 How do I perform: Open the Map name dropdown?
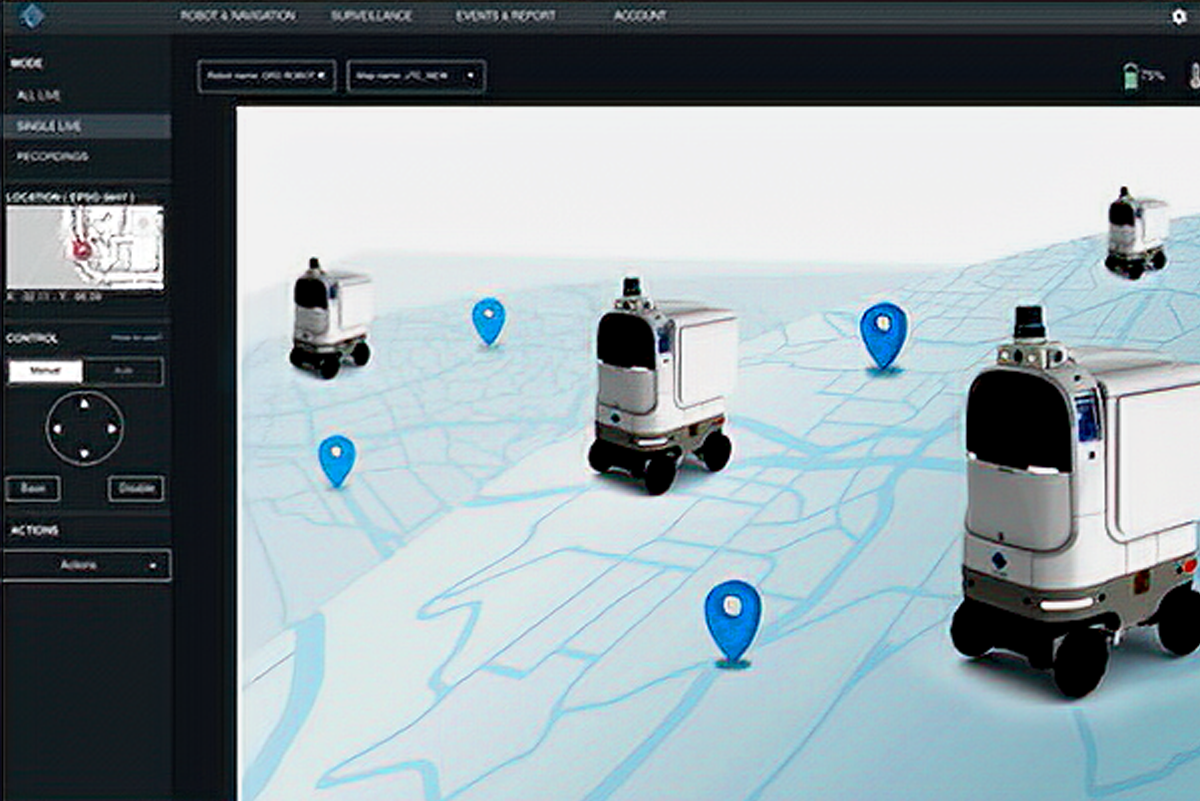[416, 76]
